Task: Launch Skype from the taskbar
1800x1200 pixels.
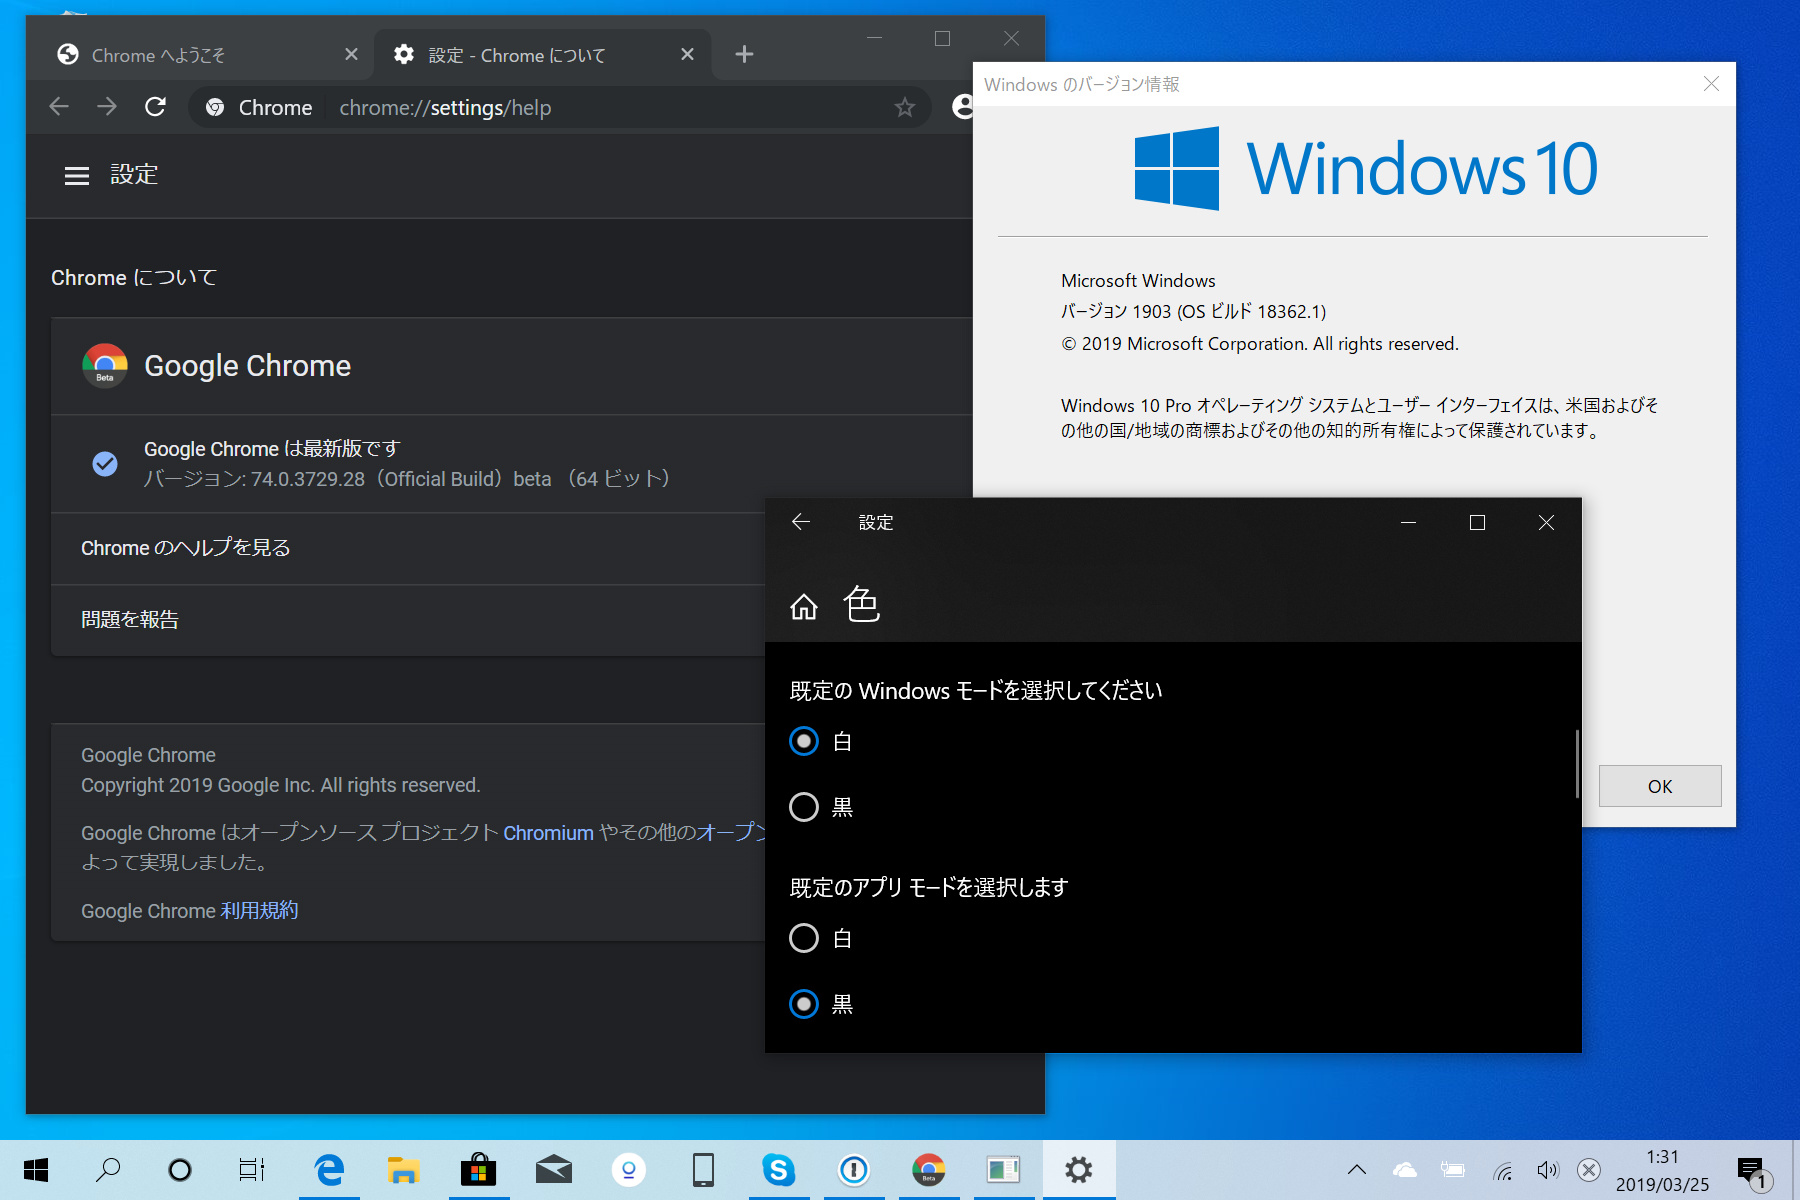Action: 778,1169
